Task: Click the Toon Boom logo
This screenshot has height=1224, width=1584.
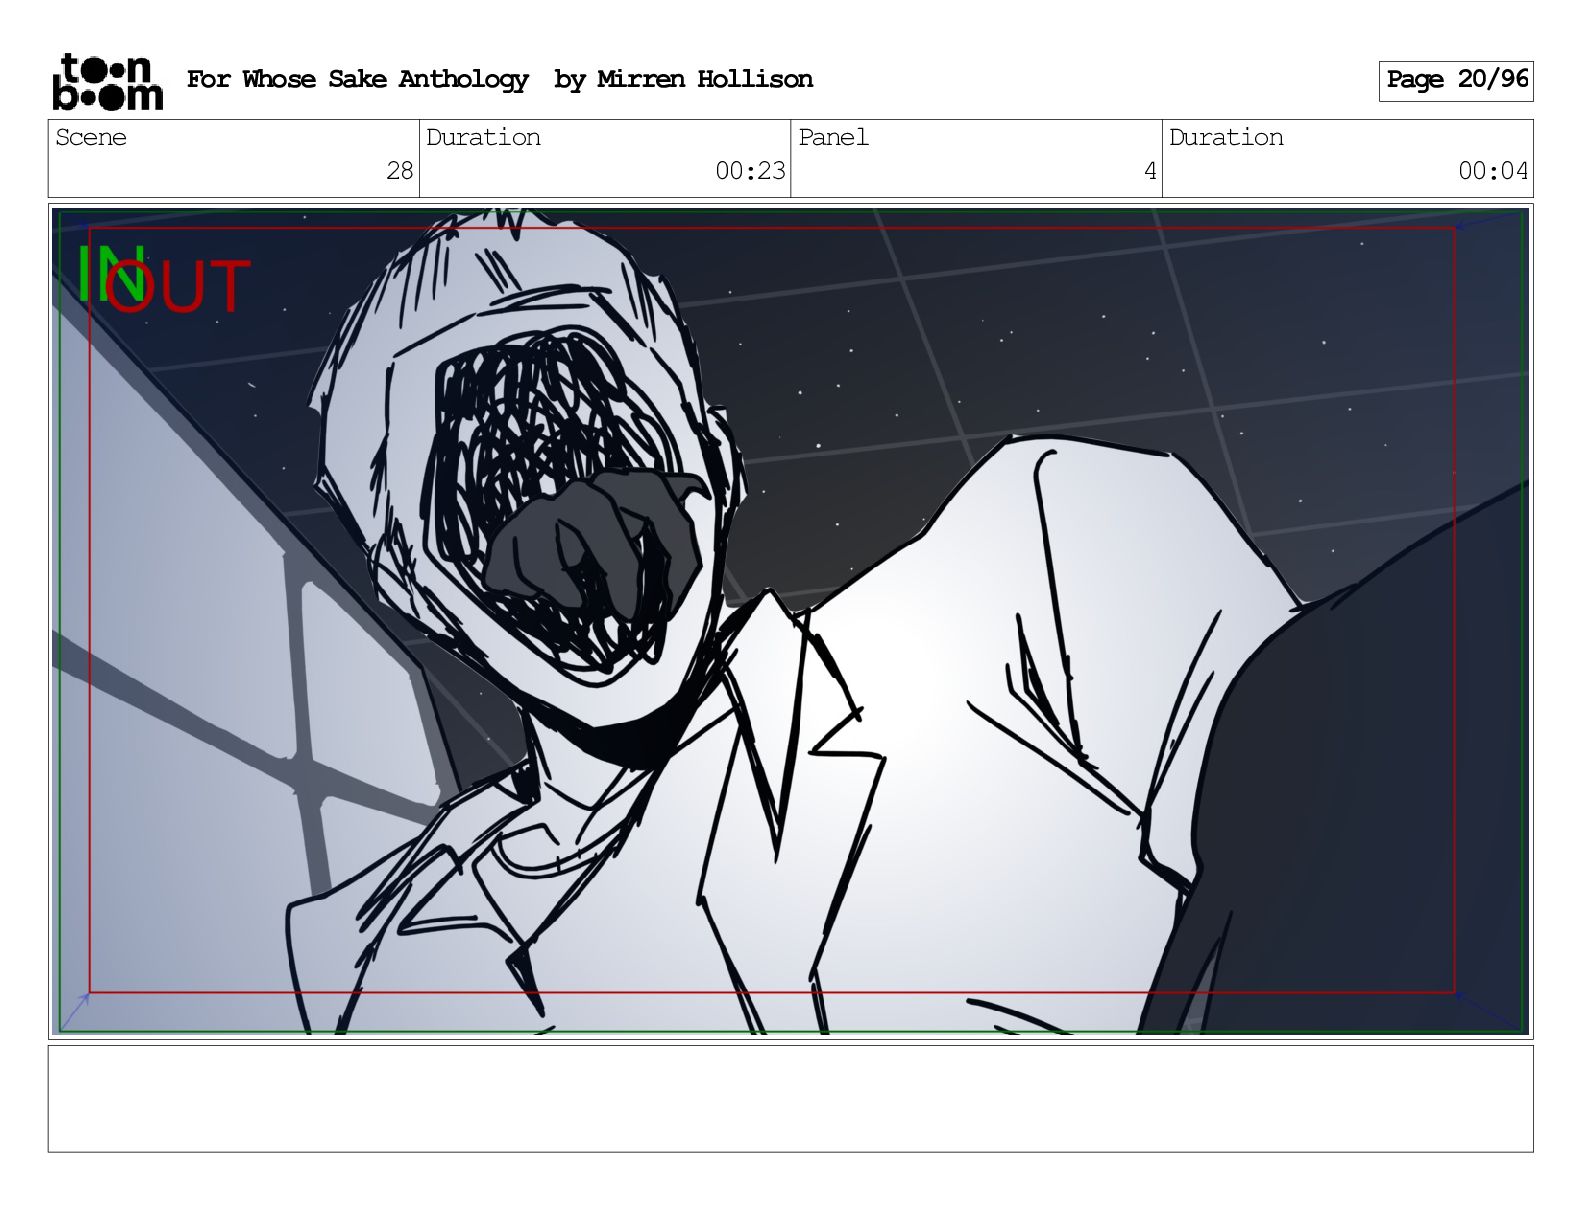Action: pyautogui.click(x=107, y=81)
